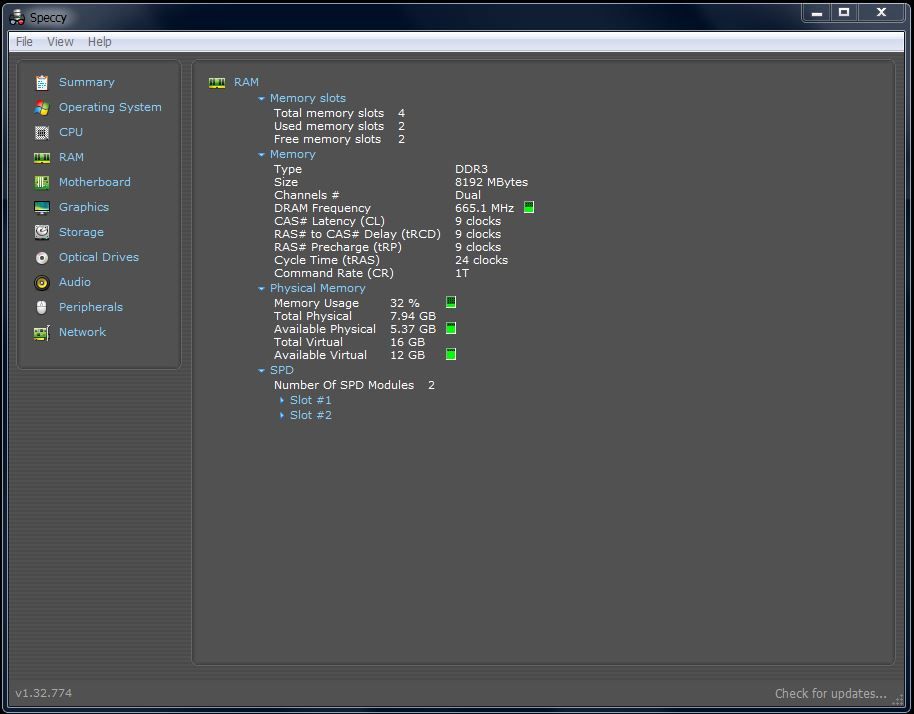Collapse the Memory slots section
The image size is (914, 714).
pyautogui.click(x=261, y=99)
